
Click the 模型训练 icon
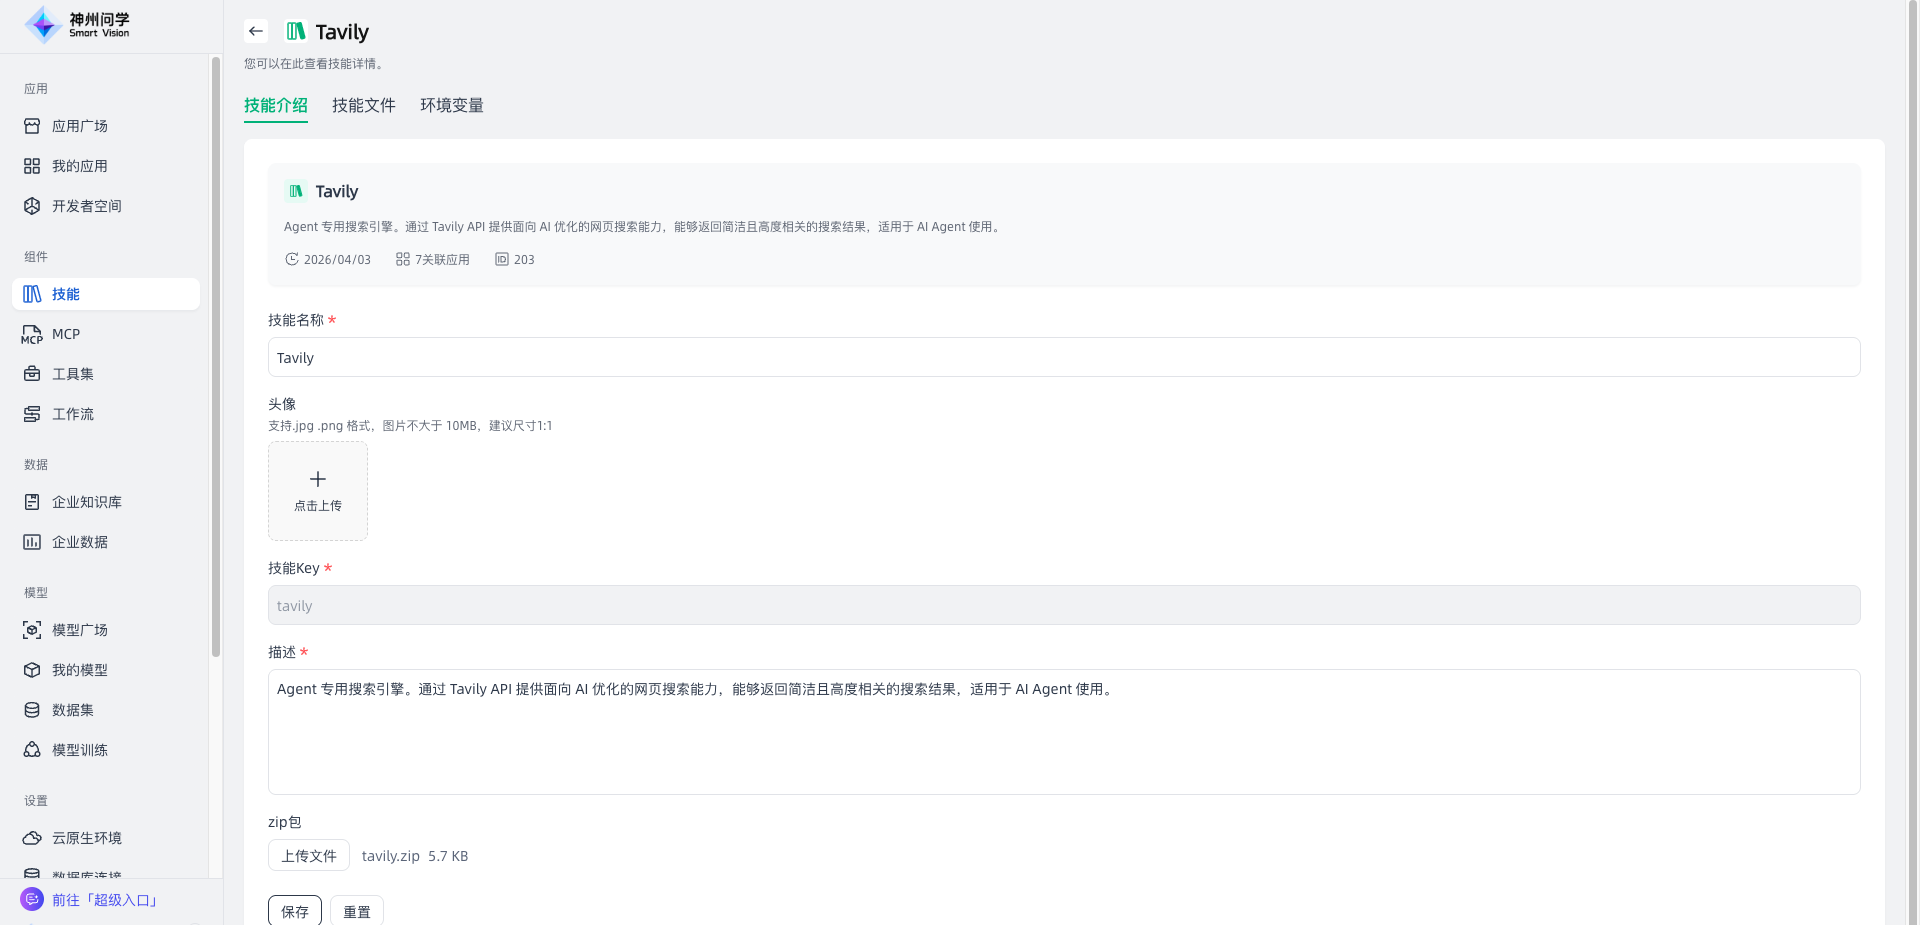click(x=32, y=750)
